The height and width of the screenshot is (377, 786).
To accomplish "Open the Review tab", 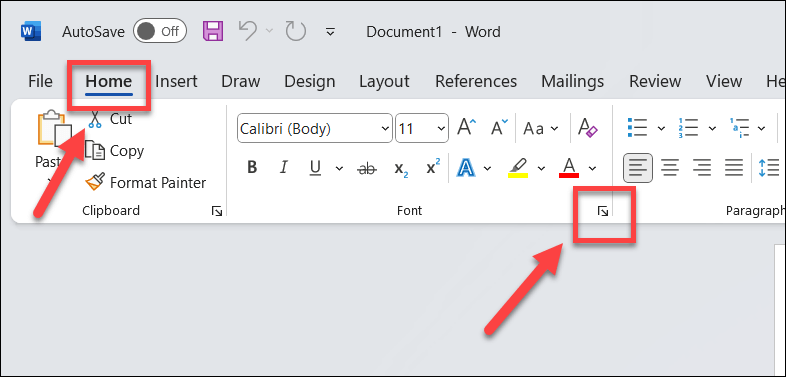I will [x=655, y=81].
